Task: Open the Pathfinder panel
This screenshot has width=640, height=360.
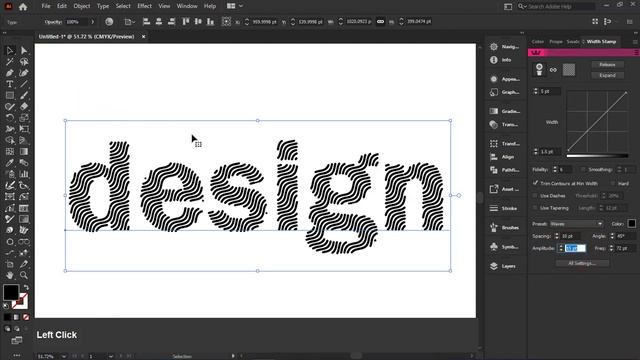Action: [x=504, y=170]
